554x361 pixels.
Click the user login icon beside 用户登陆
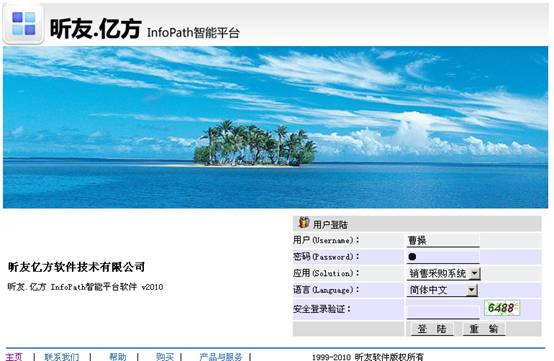304,223
